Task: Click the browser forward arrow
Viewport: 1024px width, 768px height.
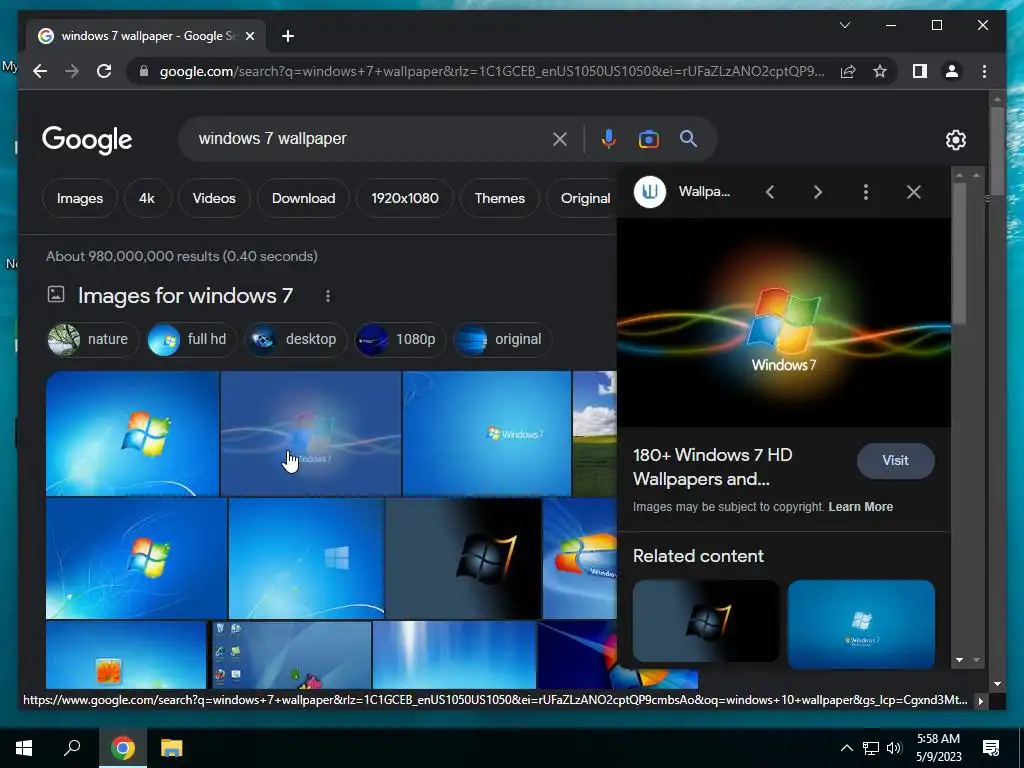Action: coord(72,71)
